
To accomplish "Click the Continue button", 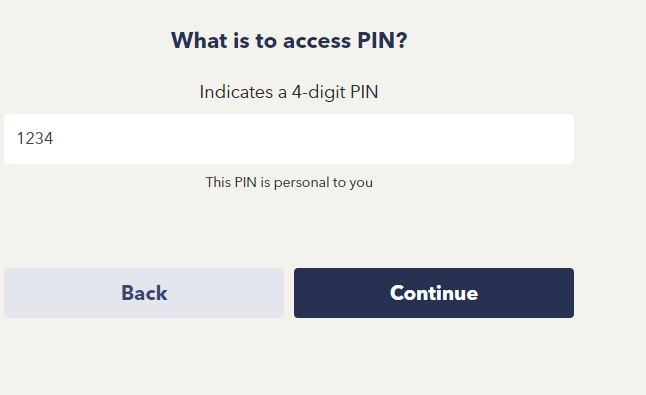I will pyautogui.click(x=434, y=293).
